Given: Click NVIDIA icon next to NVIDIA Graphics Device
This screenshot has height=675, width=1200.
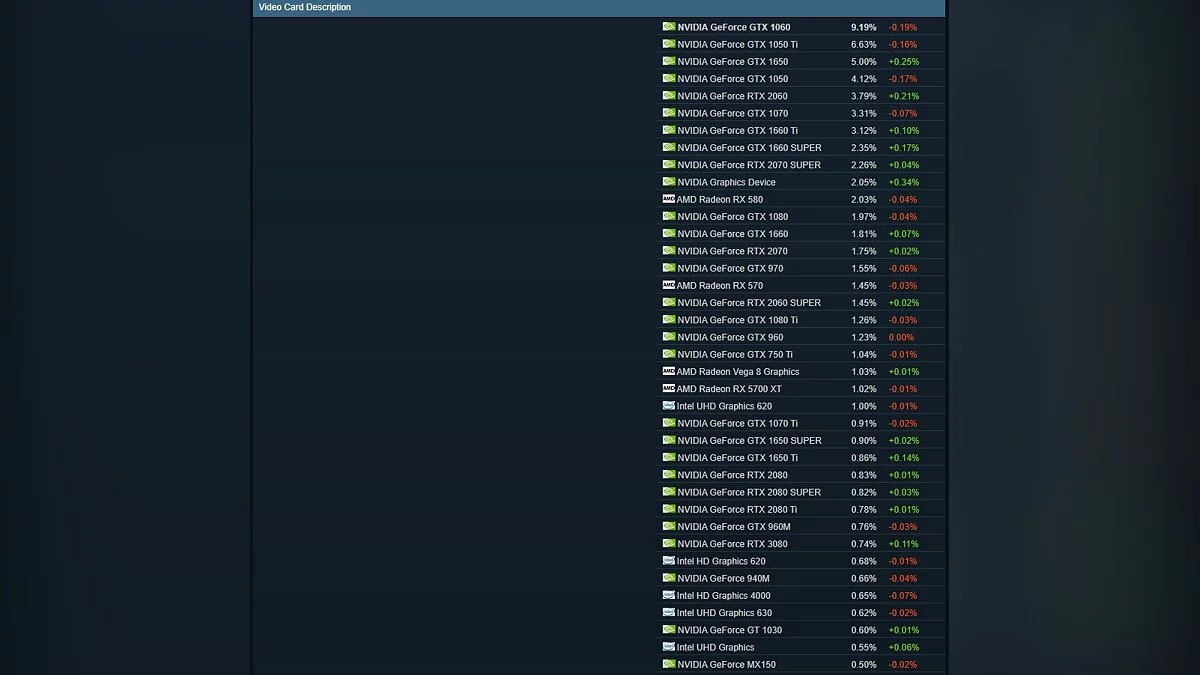Looking at the screenshot, I should pyautogui.click(x=669, y=182).
